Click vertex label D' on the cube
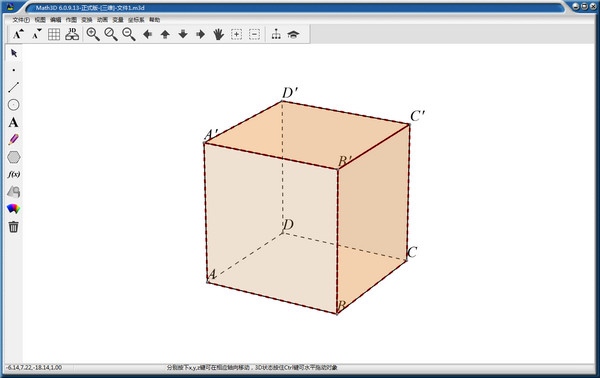The height and width of the screenshot is (378, 600). [290, 93]
